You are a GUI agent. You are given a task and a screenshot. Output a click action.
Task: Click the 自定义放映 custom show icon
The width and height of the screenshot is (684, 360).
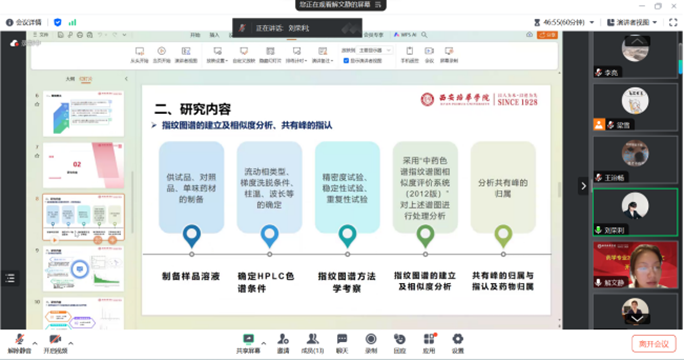pyautogui.click(x=244, y=55)
